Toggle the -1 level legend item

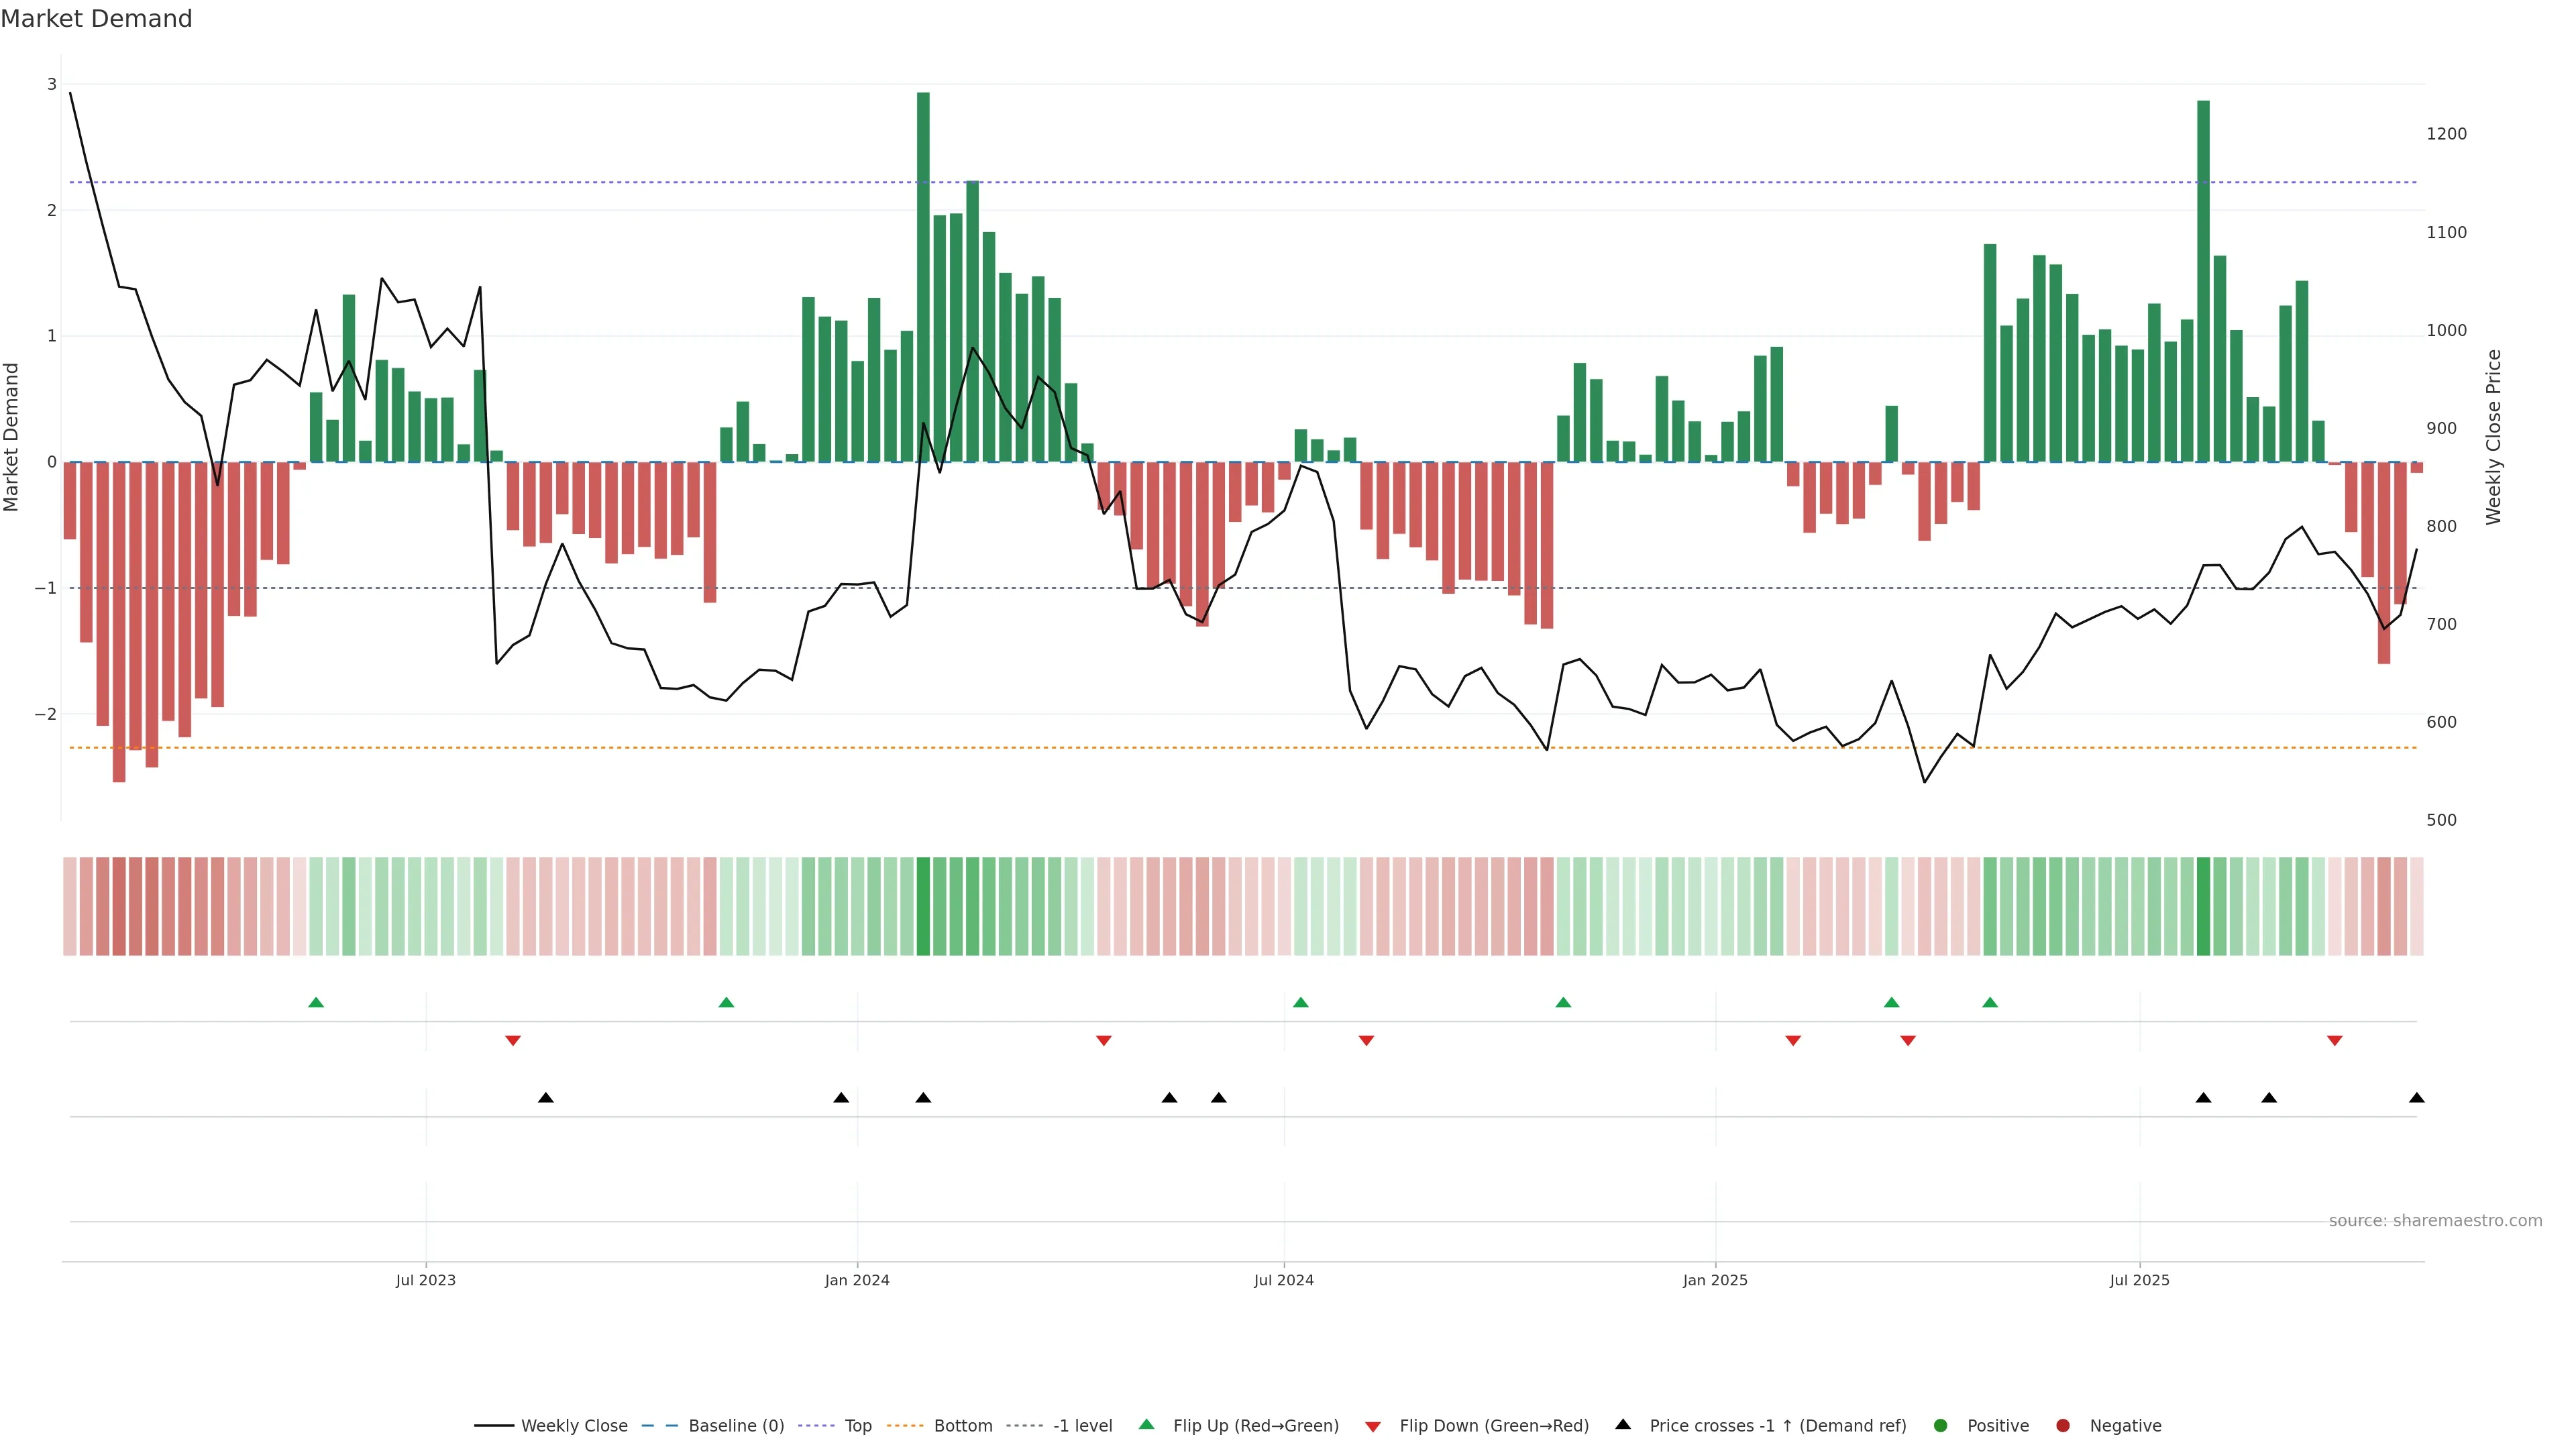[x=1082, y=1426]
